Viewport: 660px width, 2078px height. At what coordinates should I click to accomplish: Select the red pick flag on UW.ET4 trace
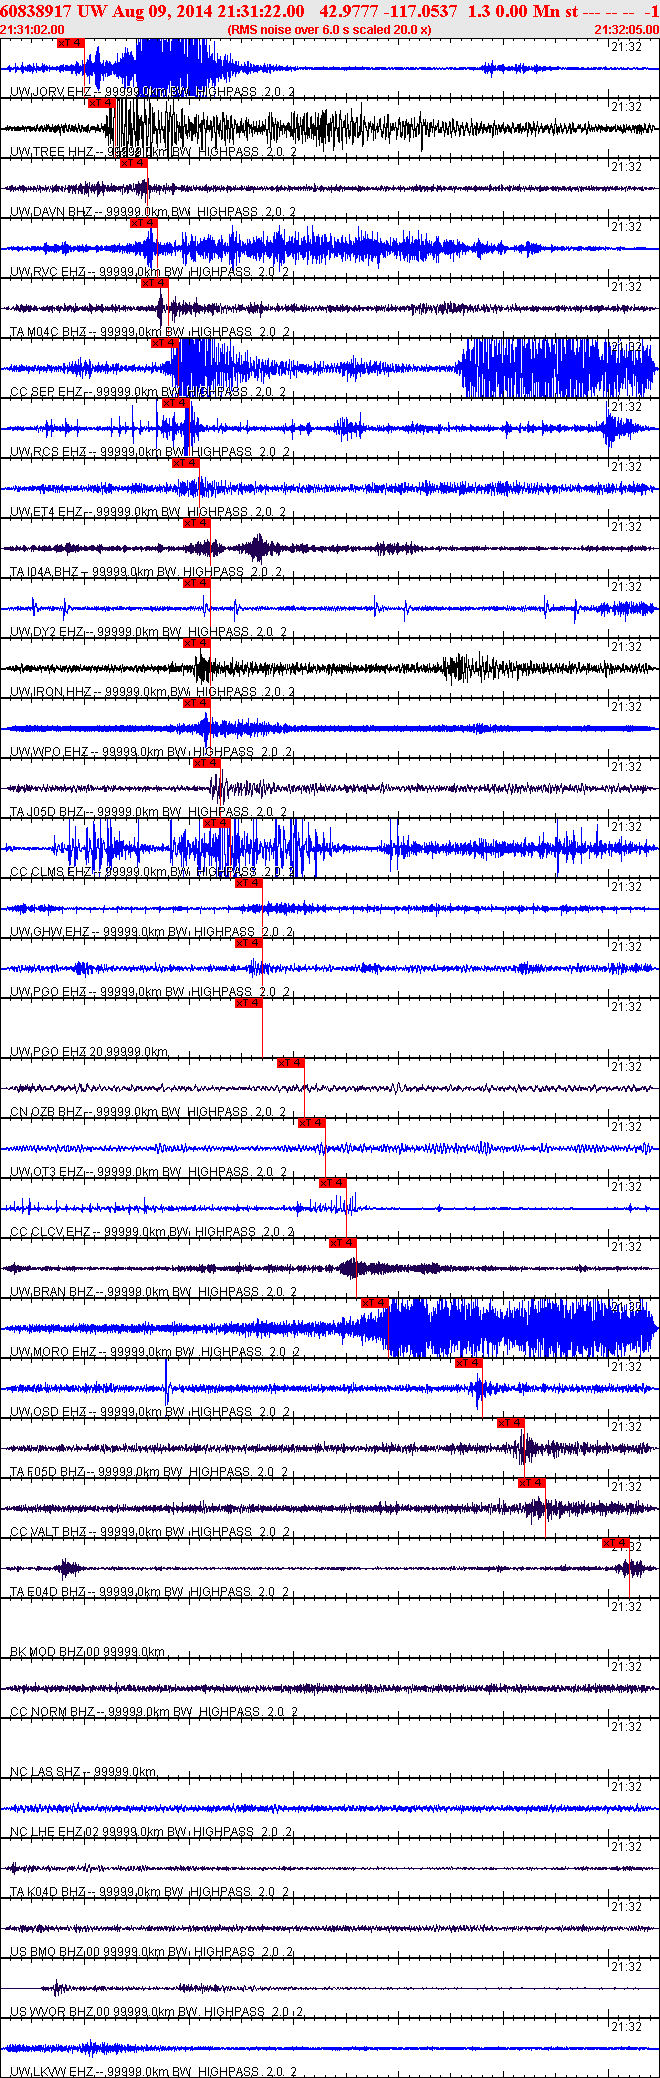185,463
